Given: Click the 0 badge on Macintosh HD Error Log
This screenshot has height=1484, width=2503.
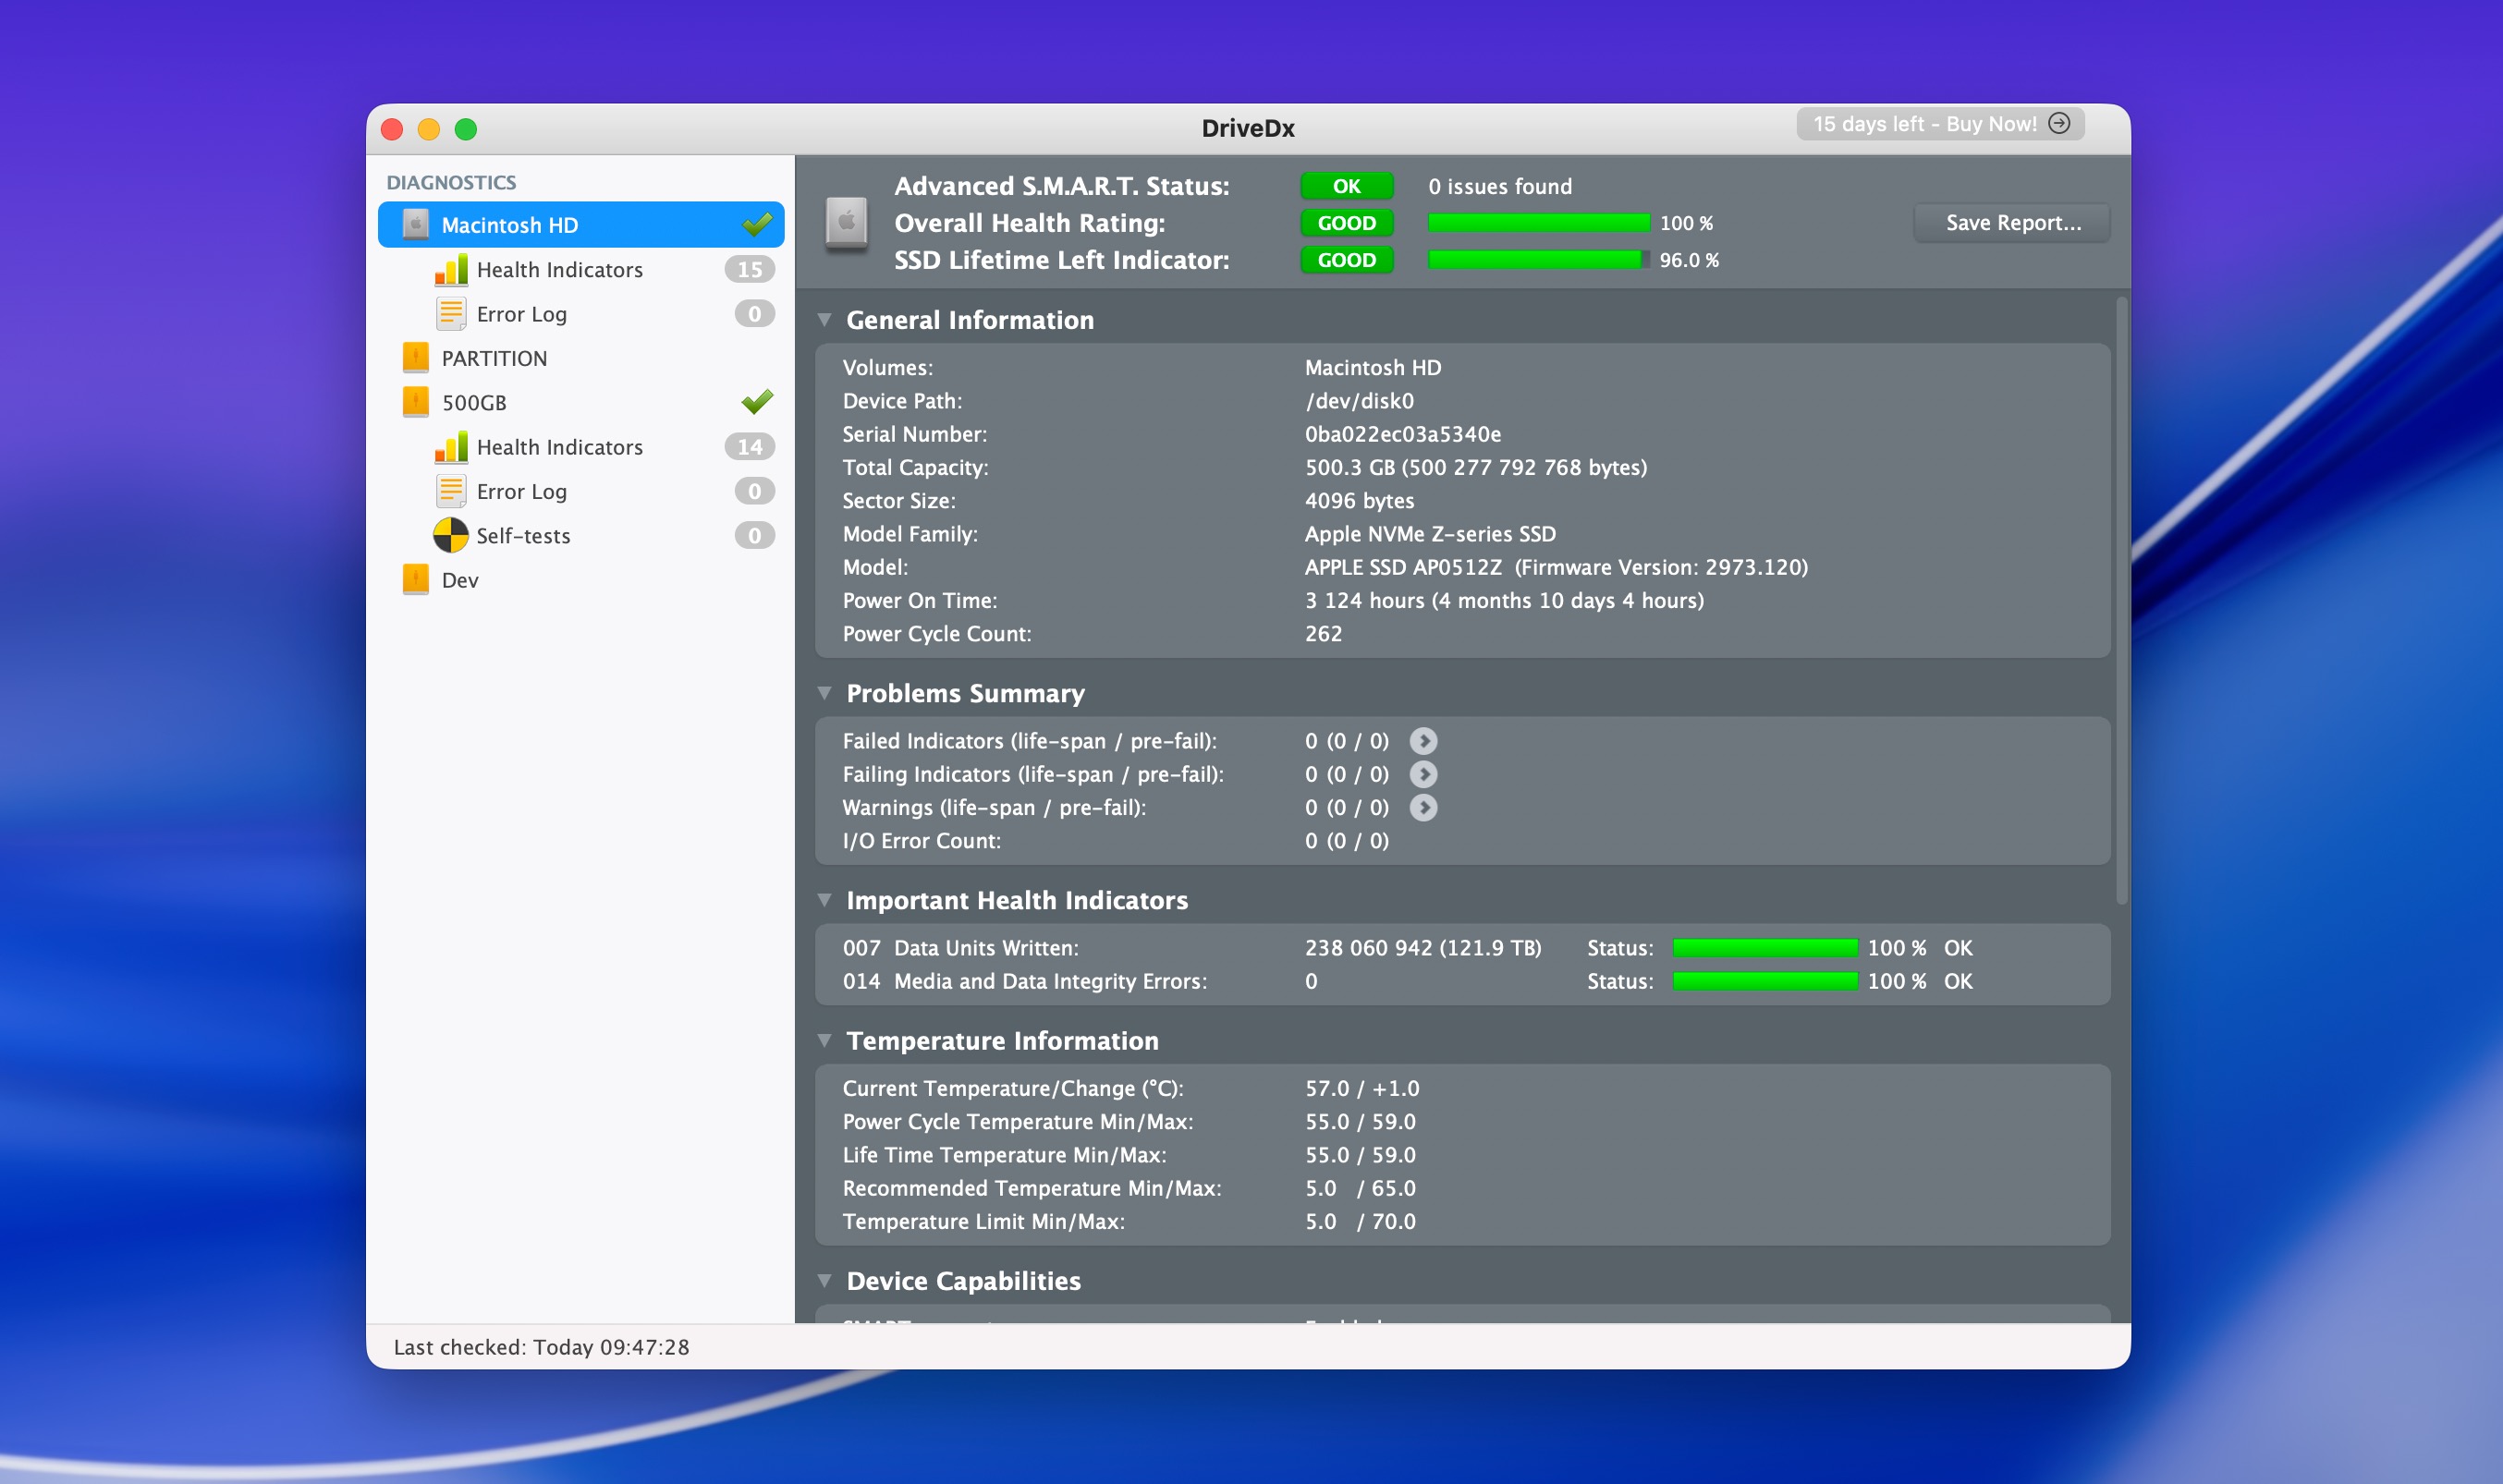Looking at the screenshot, I should [x=755, y=314].
